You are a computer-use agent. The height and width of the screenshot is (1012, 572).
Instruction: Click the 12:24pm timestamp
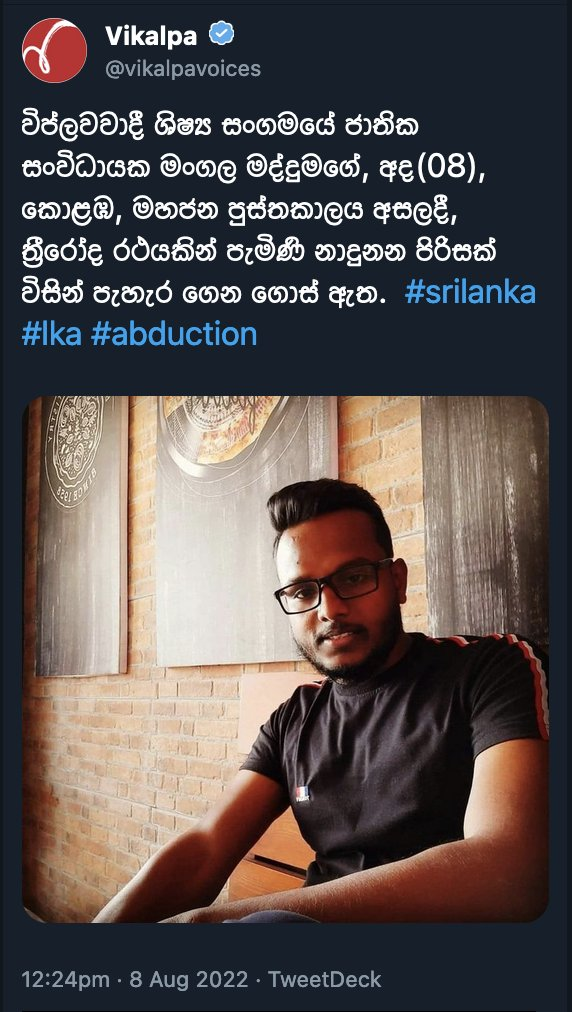tap(65, 979)
